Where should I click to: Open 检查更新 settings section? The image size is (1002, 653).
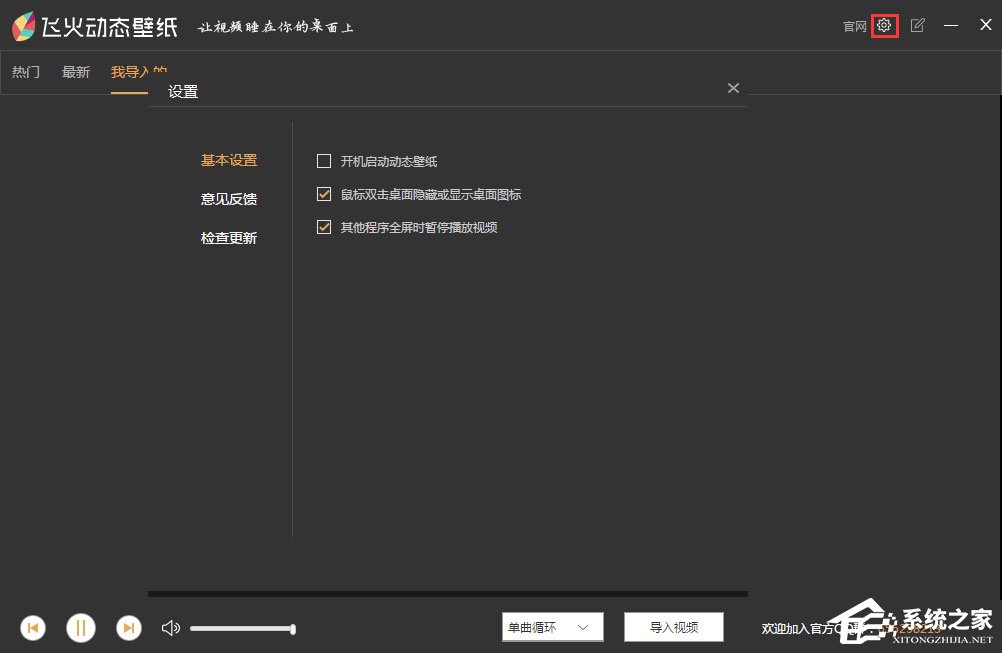229,238
